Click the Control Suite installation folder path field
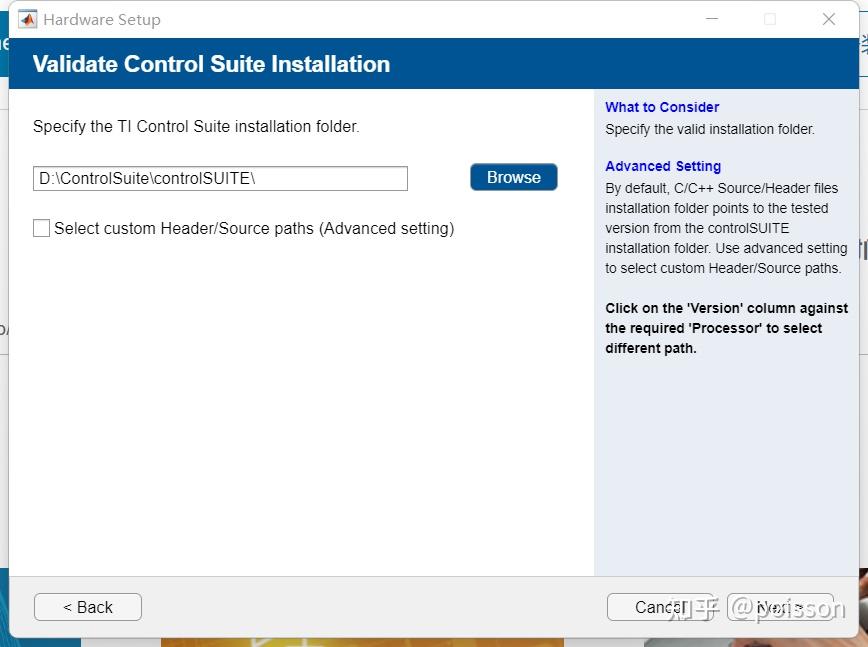This screenshot has height=647, width=868. [x=220, y=178]
